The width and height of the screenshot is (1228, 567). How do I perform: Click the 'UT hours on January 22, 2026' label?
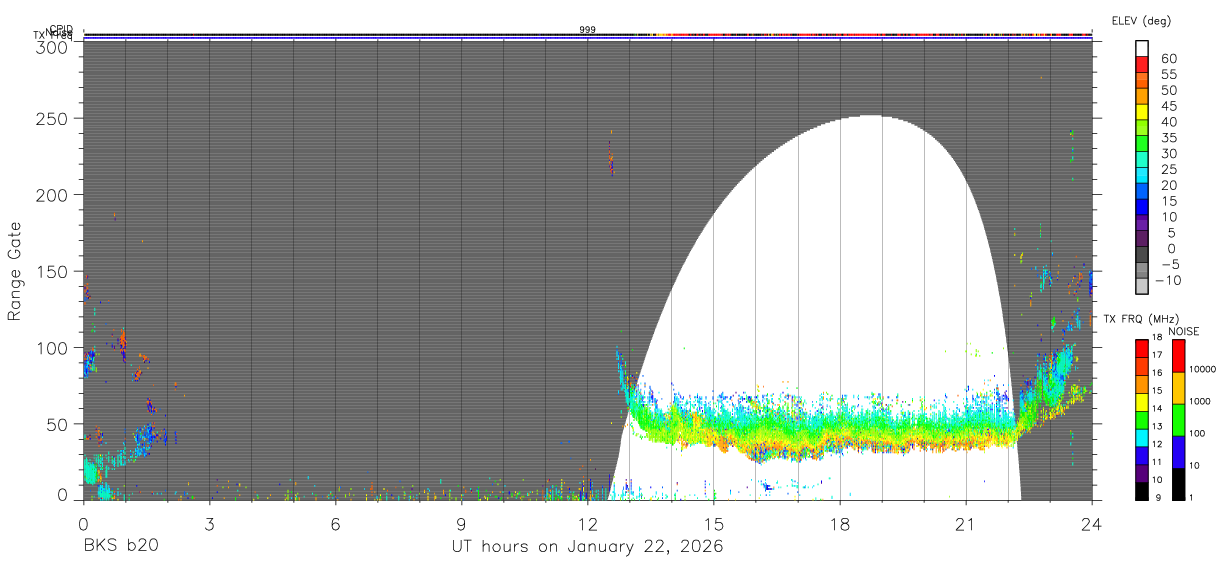588,547
